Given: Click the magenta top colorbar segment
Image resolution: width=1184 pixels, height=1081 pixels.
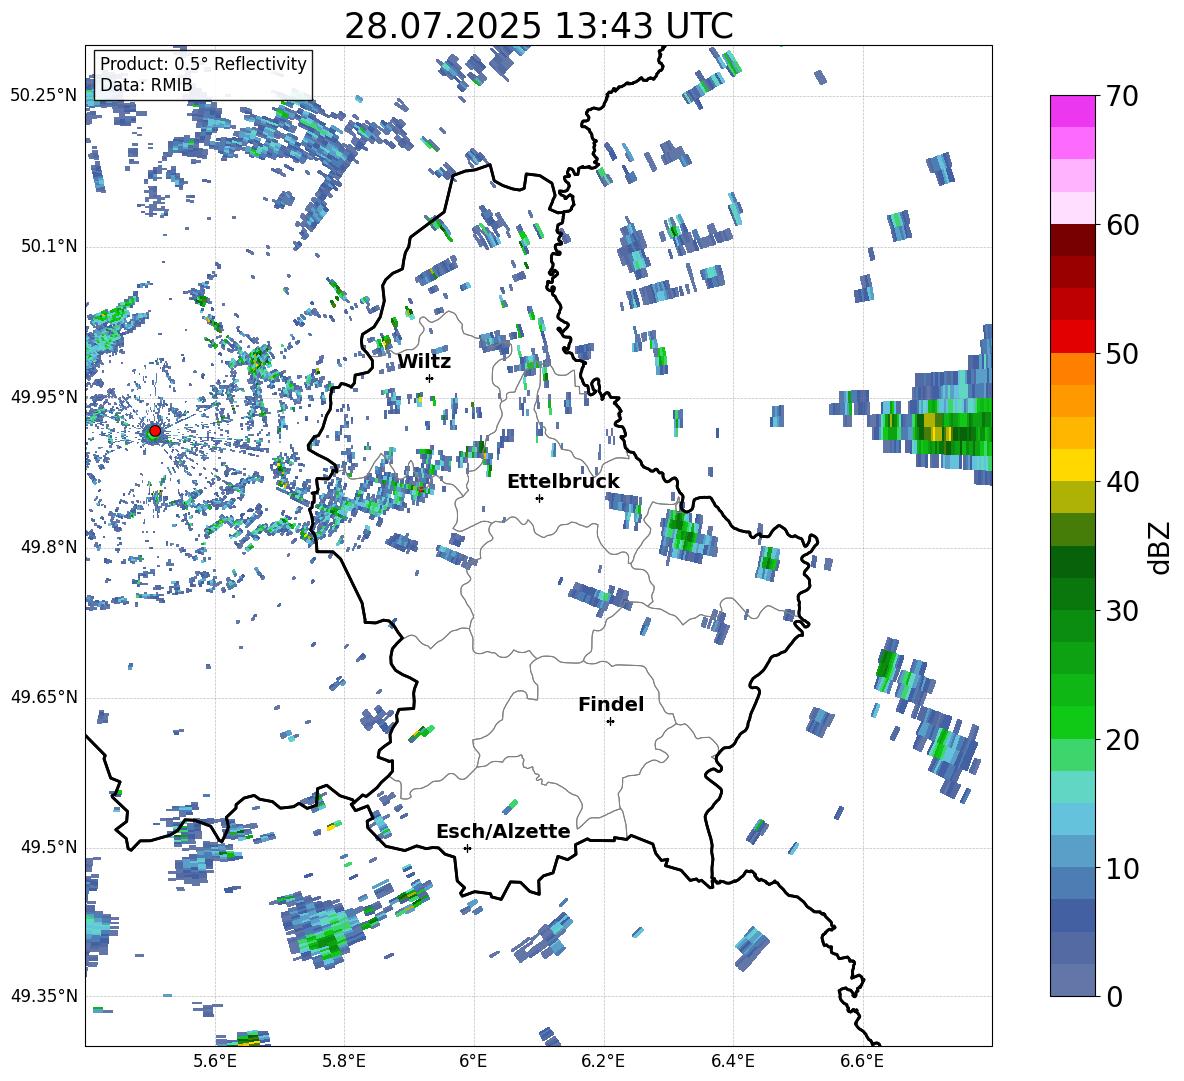Looking at the screenshot, I should [1072, 112].
